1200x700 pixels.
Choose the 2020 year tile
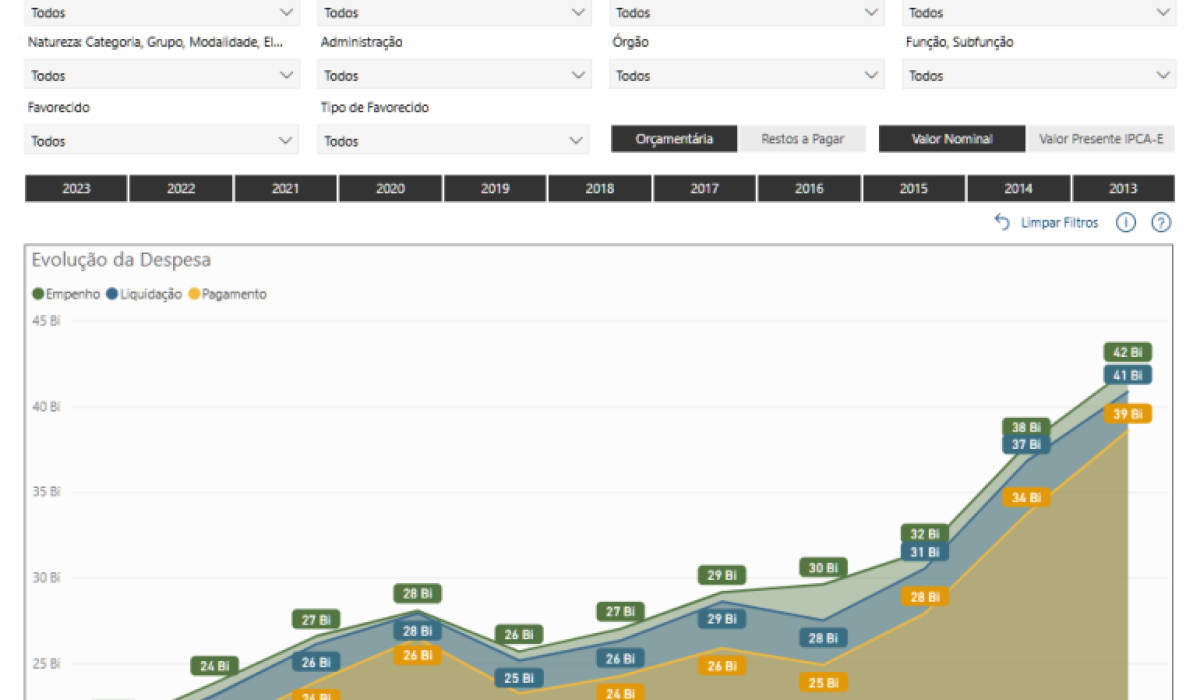[x=390, y=188]
